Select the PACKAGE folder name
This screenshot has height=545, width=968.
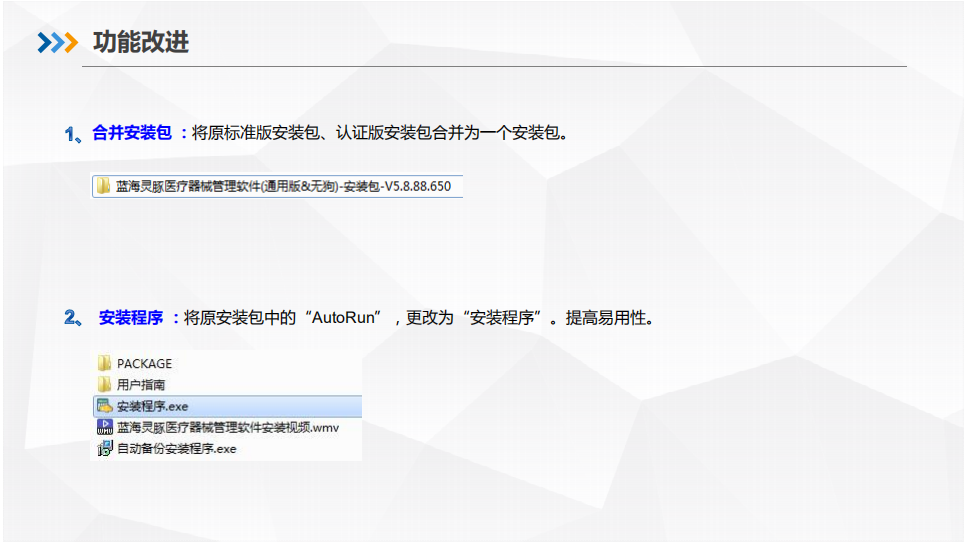(x=144, y=363)
